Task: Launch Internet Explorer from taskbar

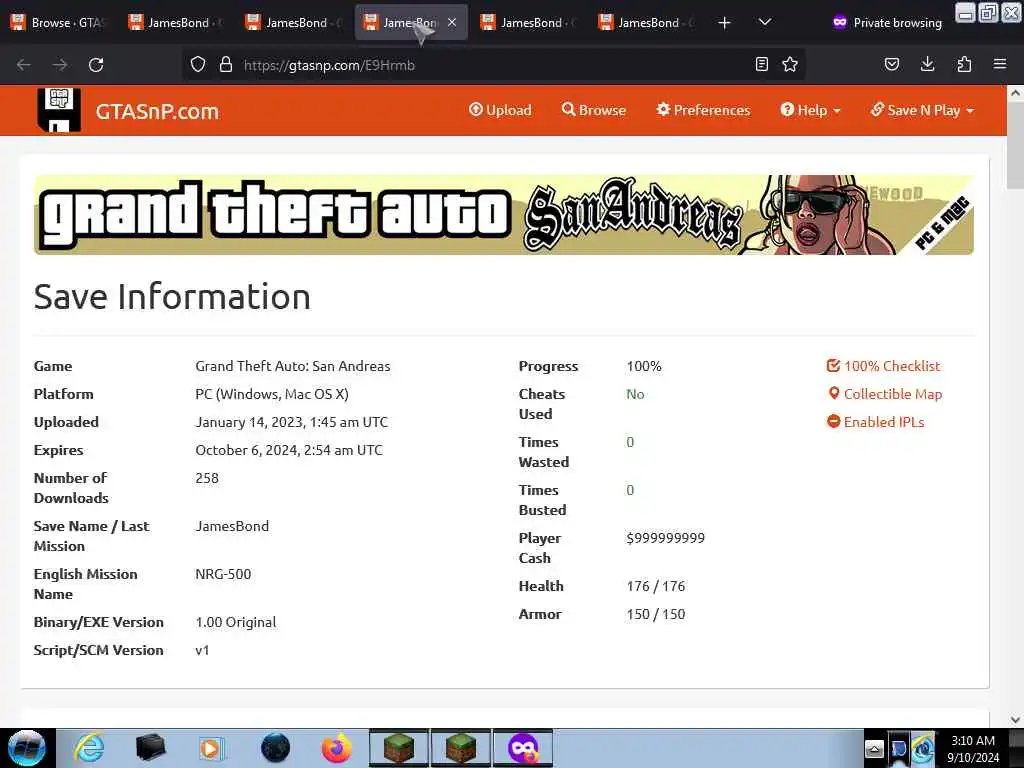Action: [88, 748]
